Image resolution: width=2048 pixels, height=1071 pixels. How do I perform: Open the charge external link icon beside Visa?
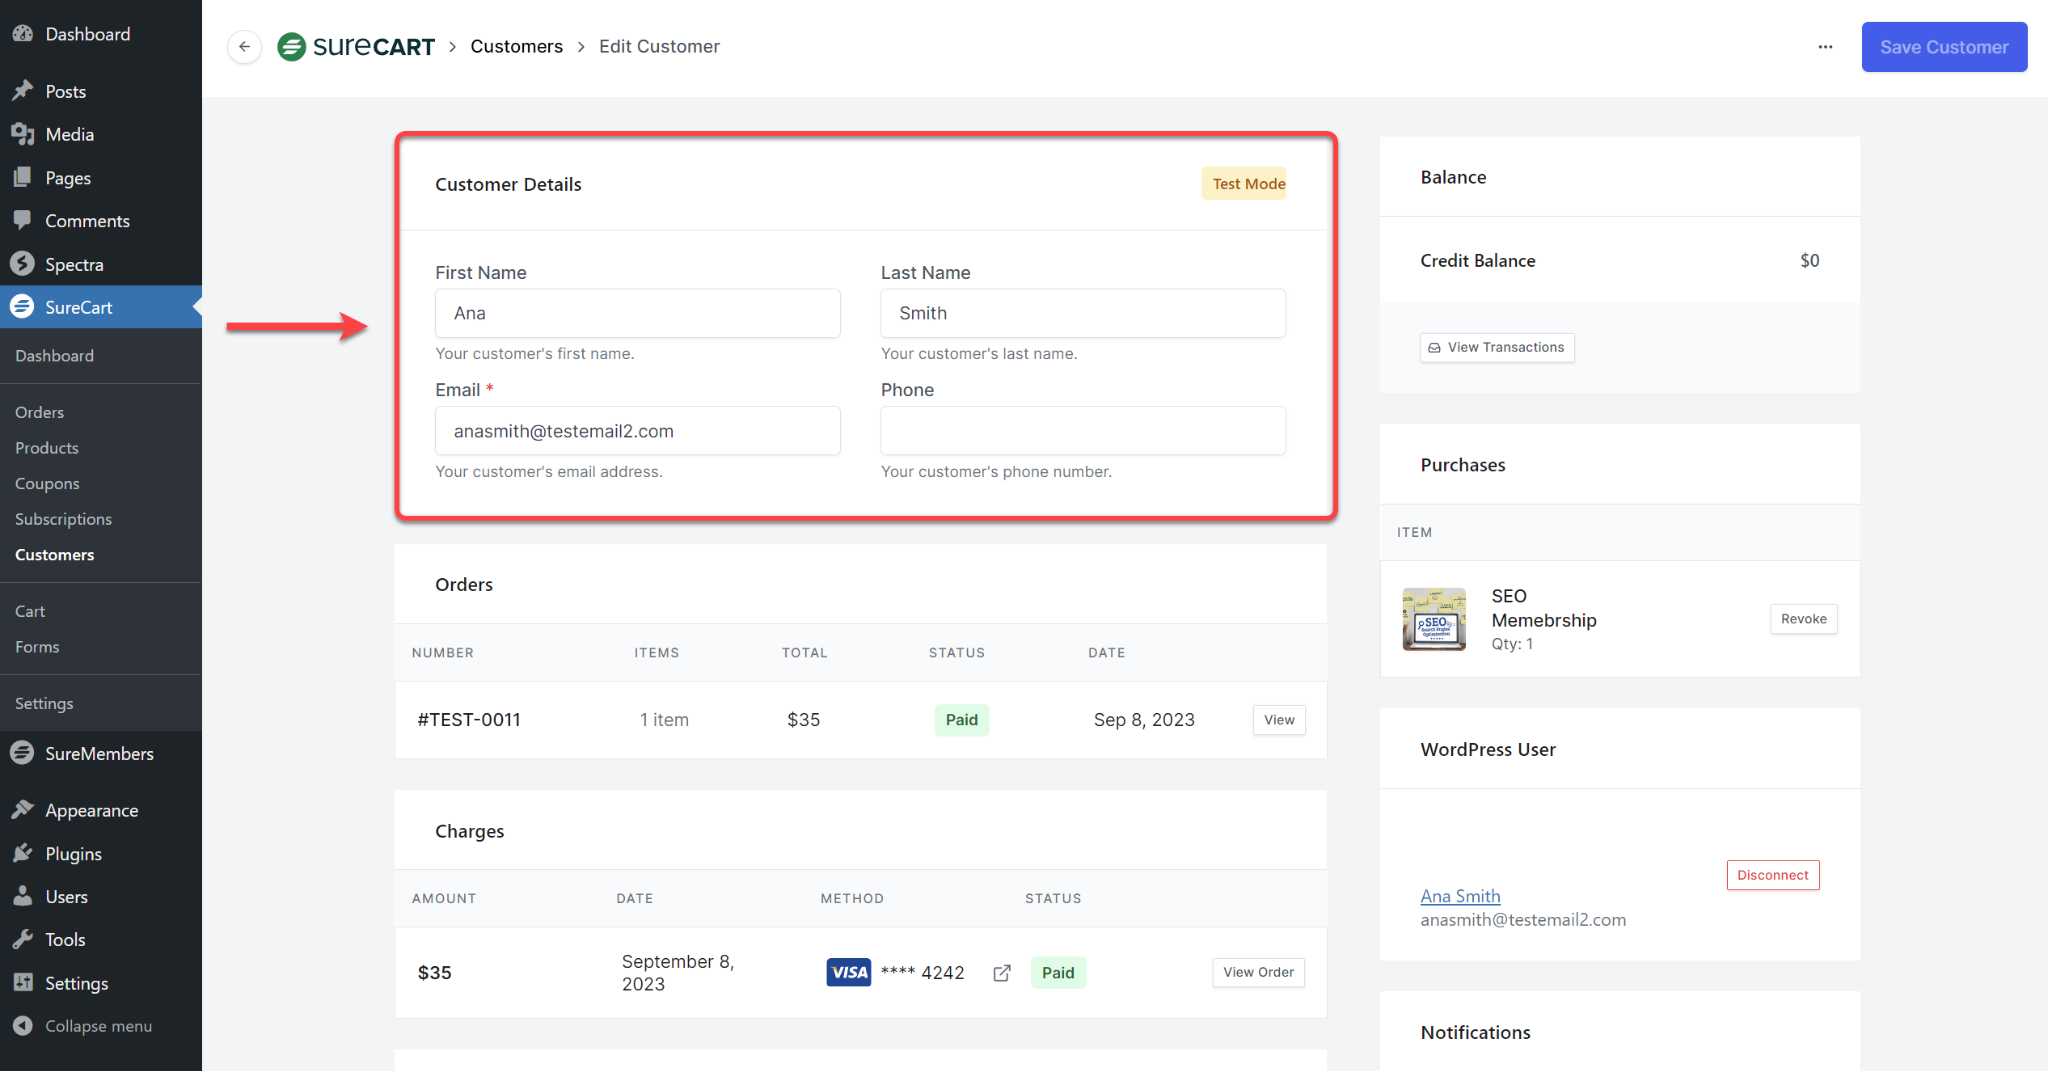click(1001, 972)
